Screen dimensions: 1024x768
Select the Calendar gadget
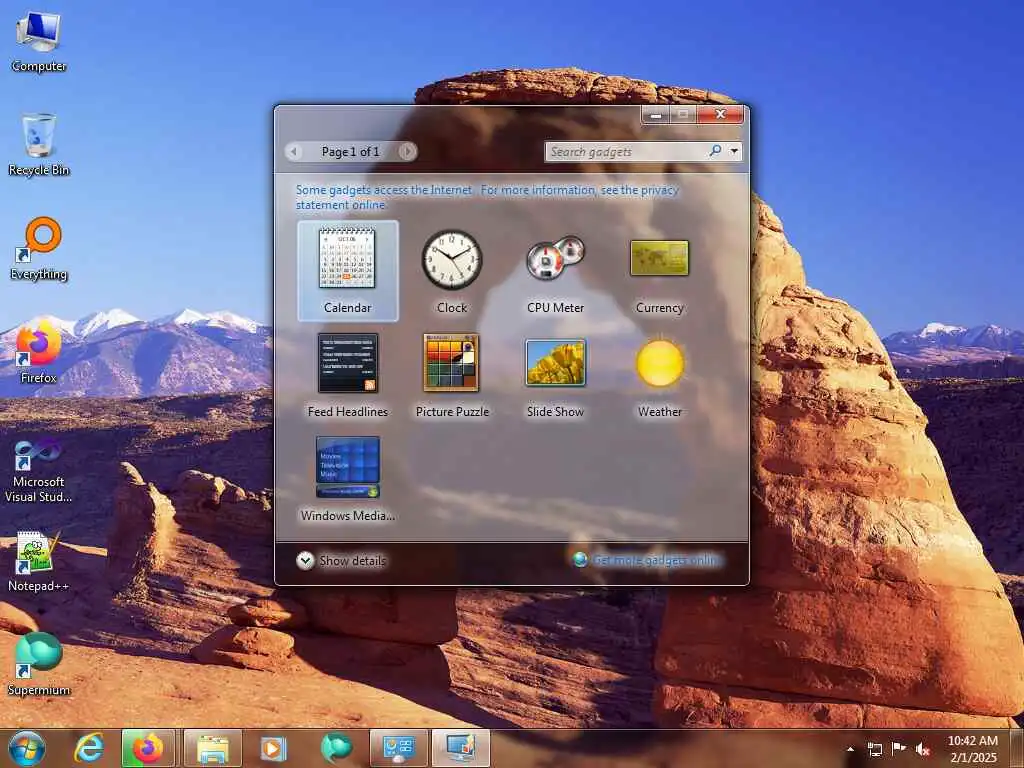[x=347, y=270]
